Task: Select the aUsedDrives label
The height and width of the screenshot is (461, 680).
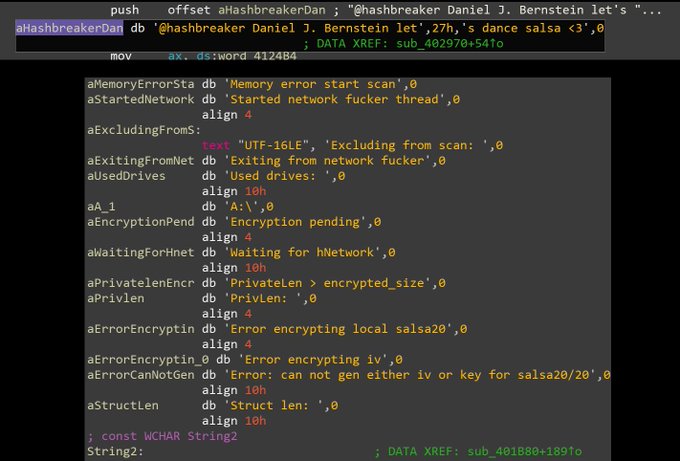Action: pos(126,176)
